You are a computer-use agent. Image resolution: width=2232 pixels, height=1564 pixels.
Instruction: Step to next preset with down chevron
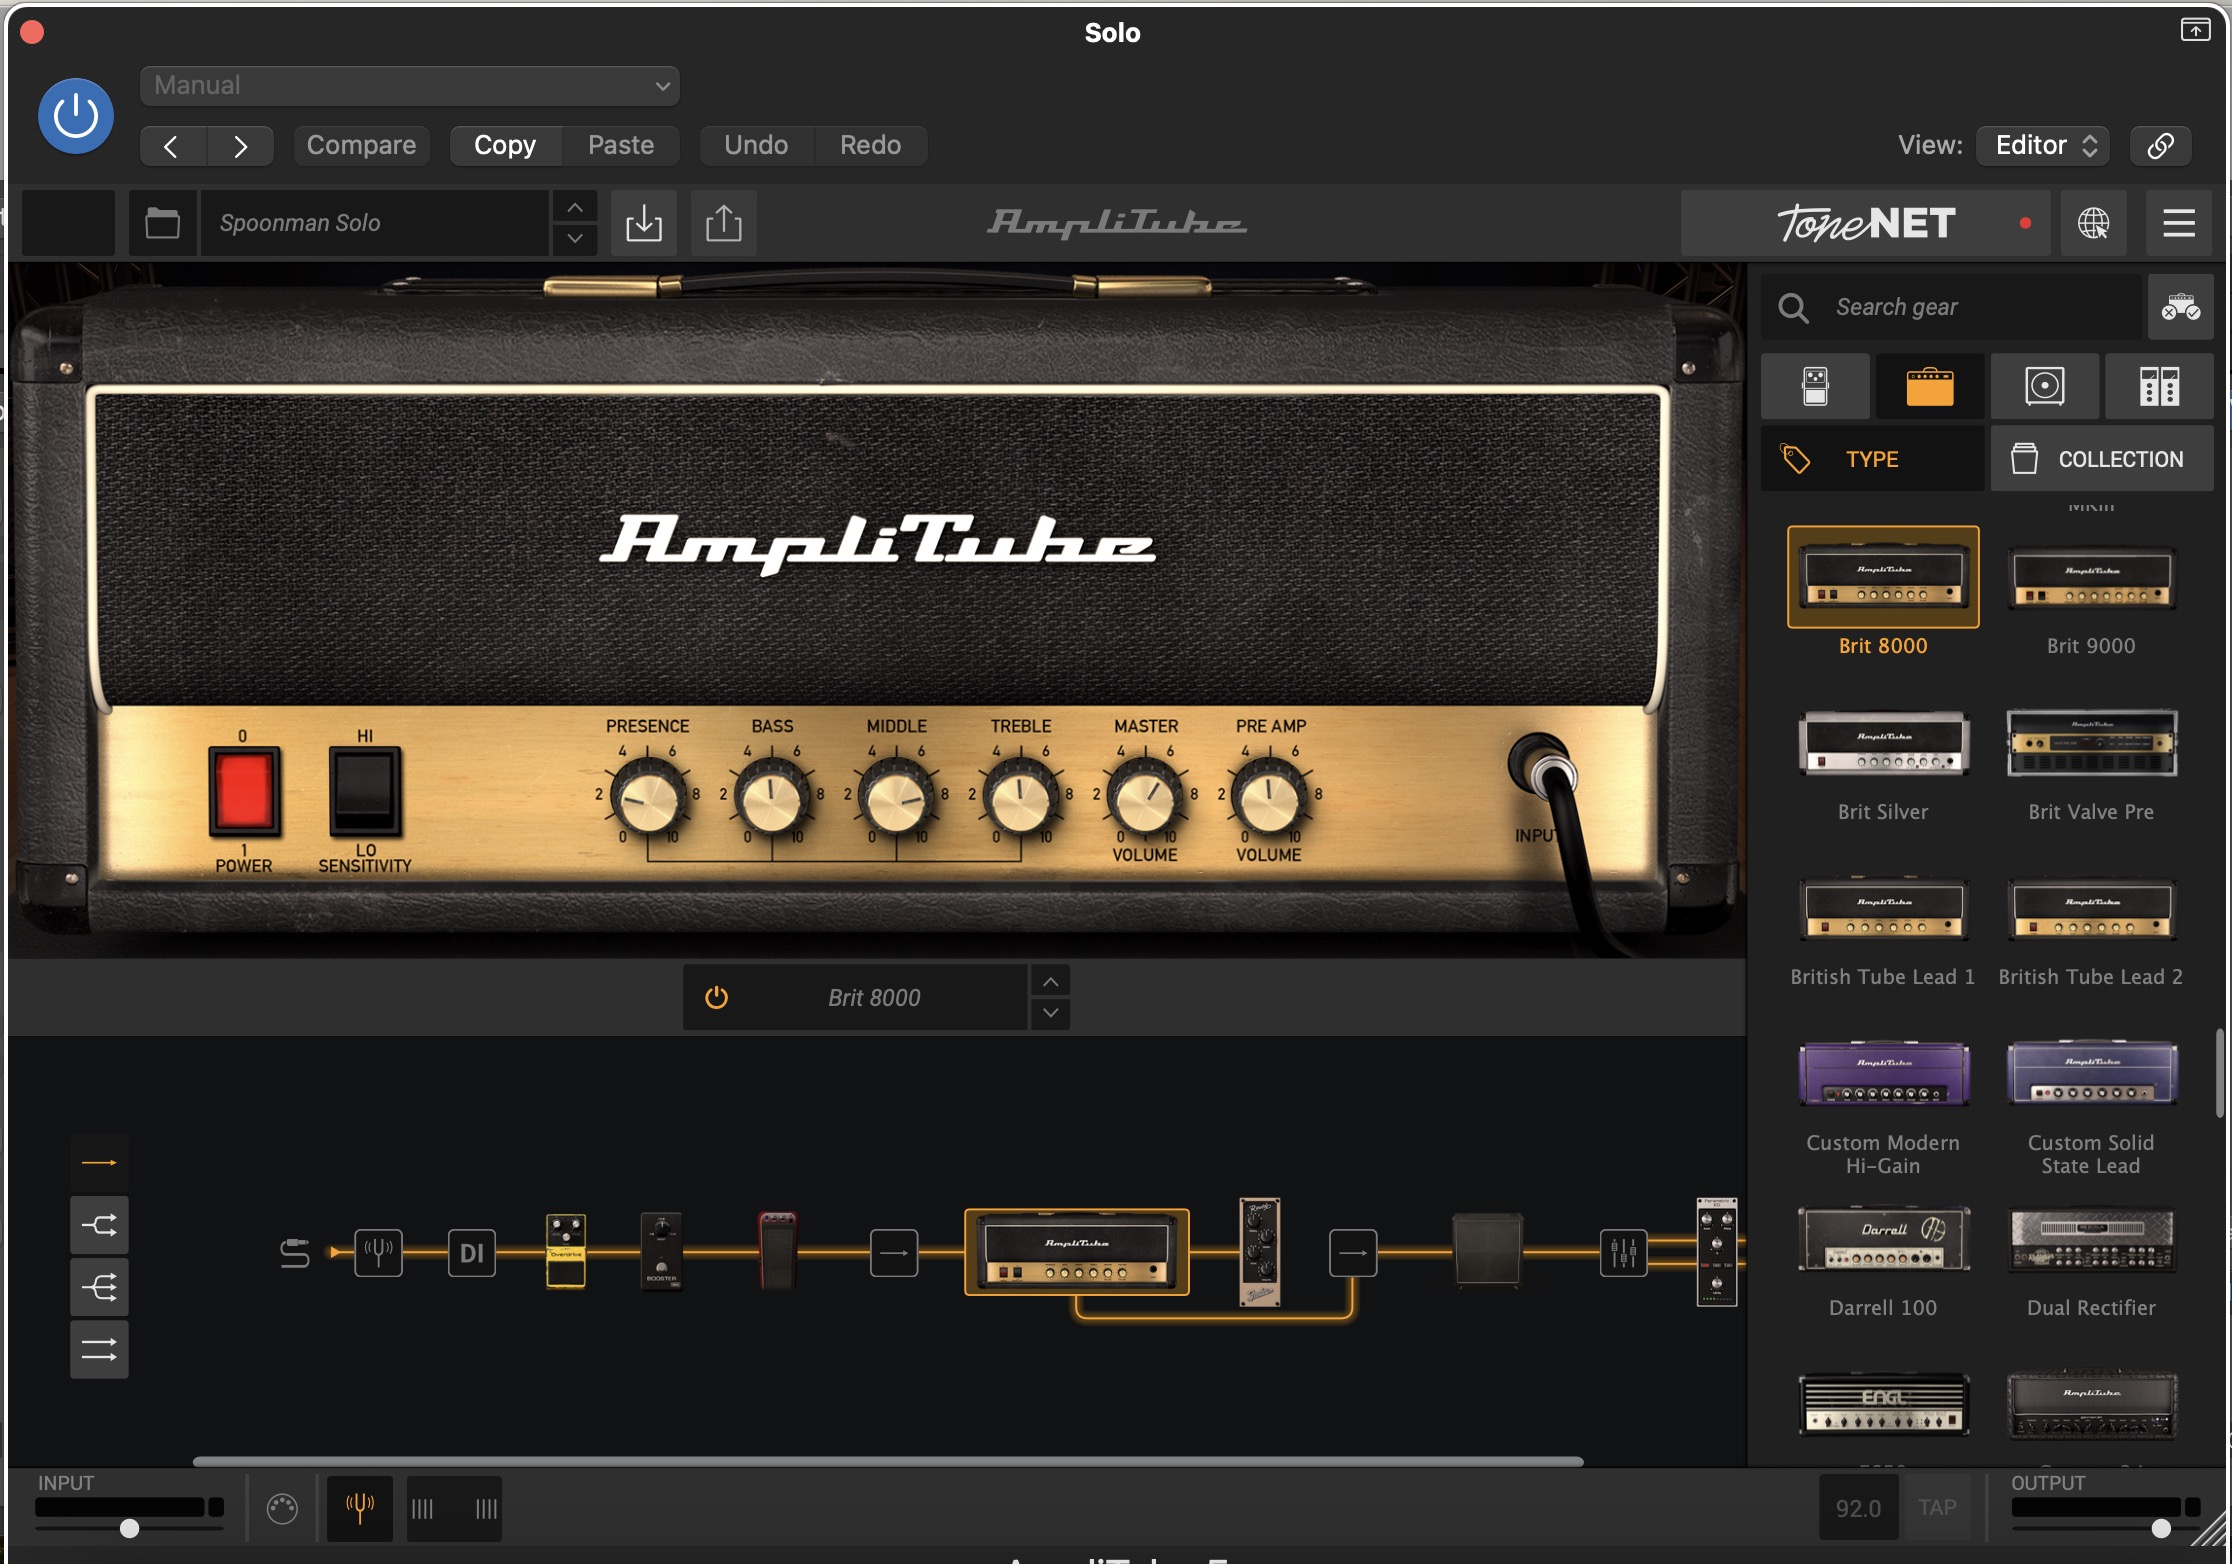click(575, 239)
